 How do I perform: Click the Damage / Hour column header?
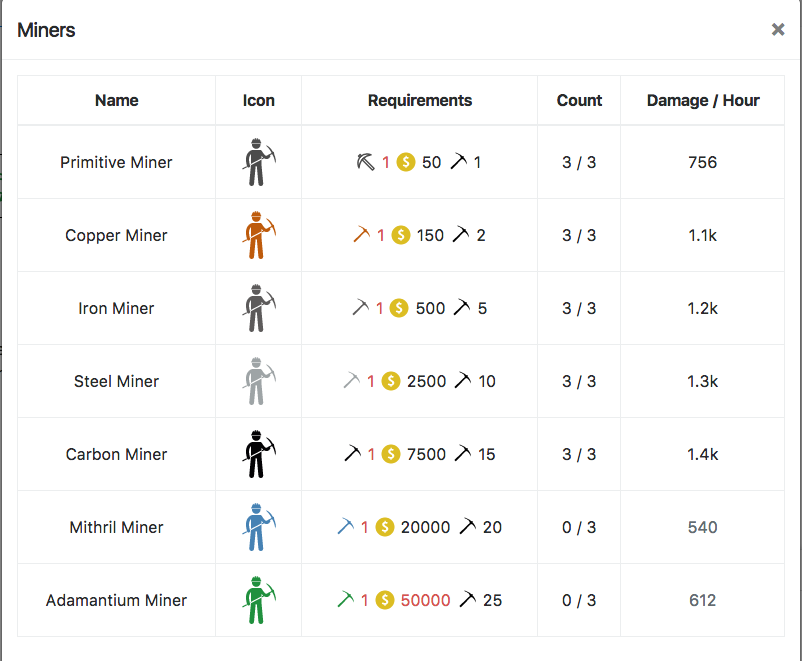click(x=703, y=100)
